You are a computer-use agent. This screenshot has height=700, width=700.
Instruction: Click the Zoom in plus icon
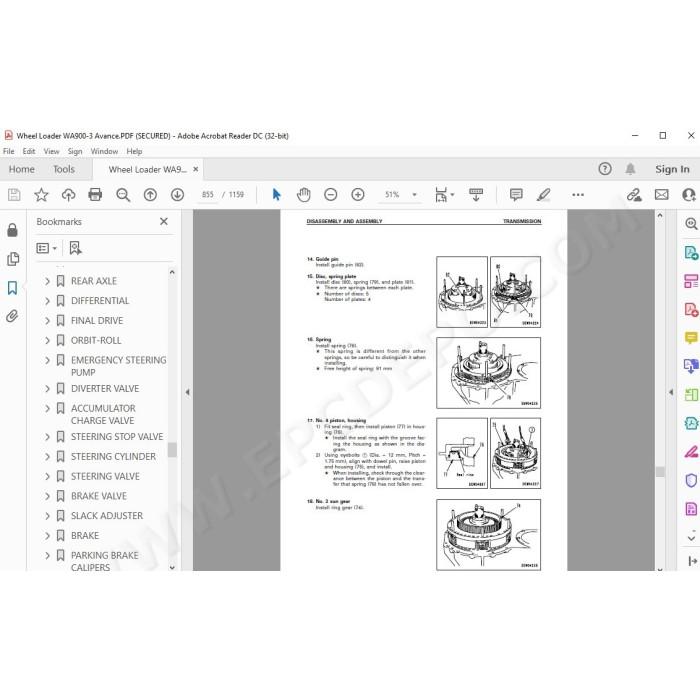[358, 195]
